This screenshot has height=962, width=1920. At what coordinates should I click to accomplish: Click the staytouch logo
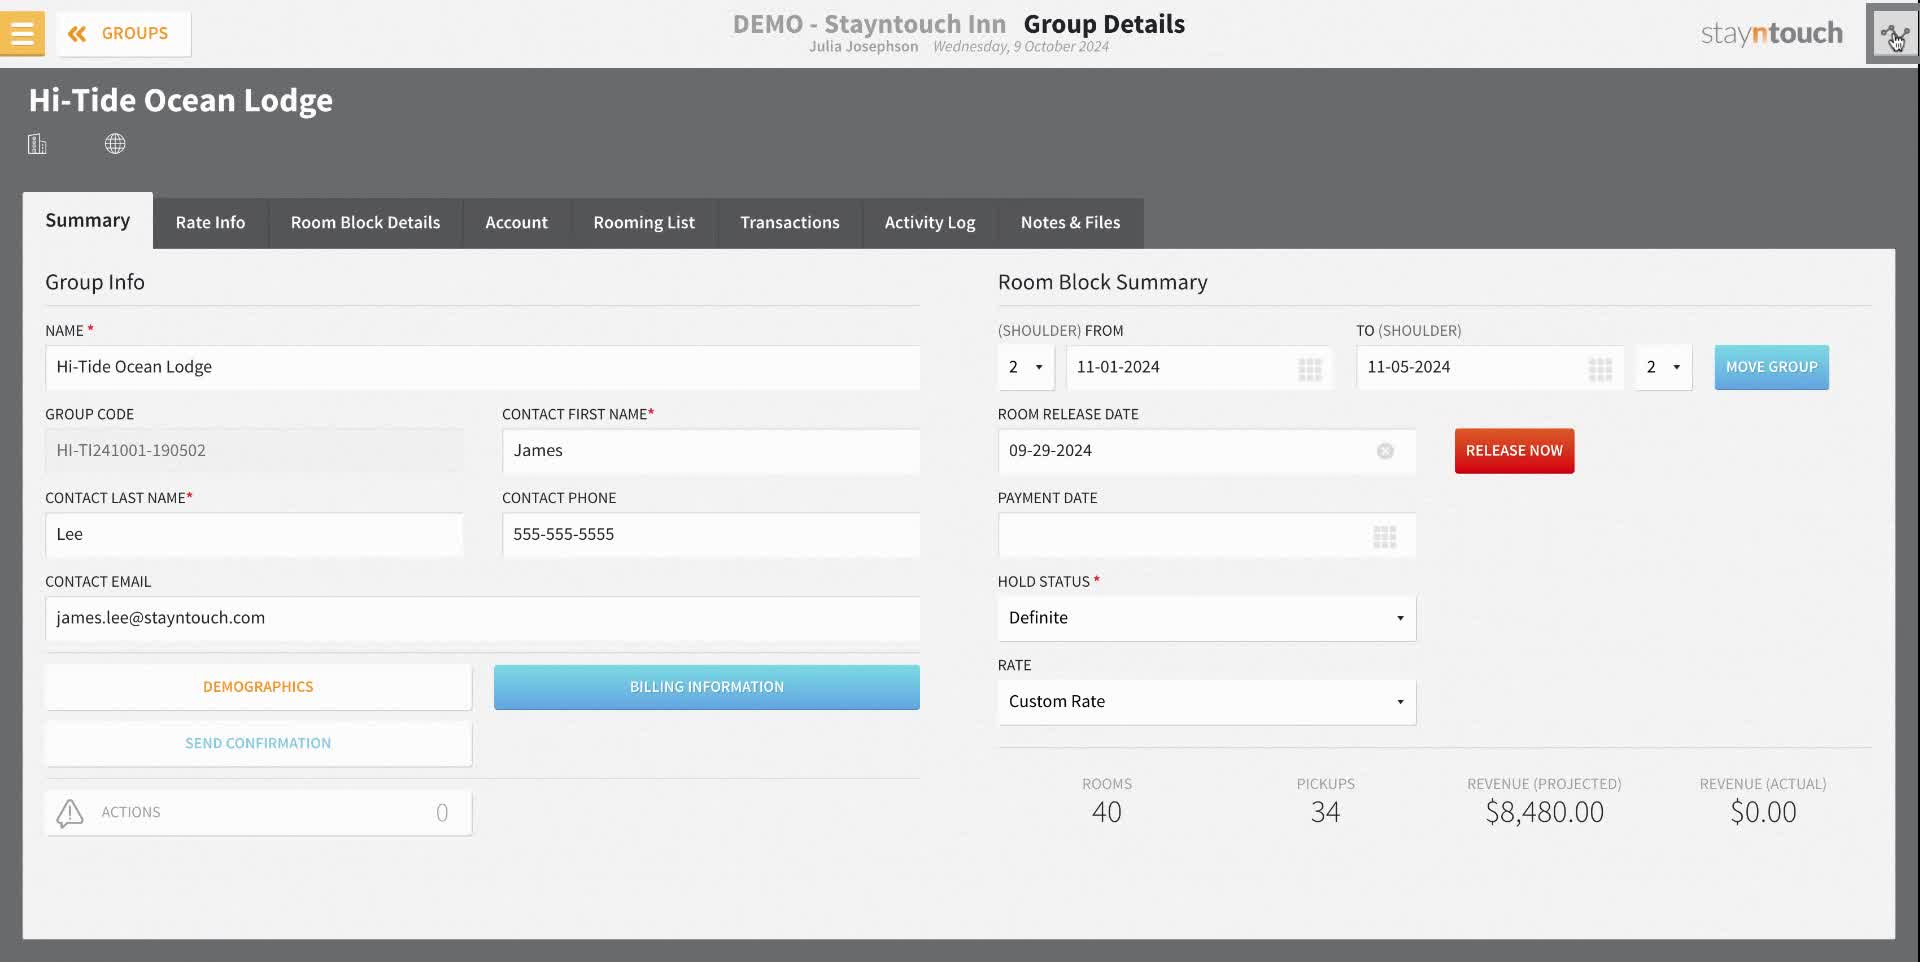1771,34
